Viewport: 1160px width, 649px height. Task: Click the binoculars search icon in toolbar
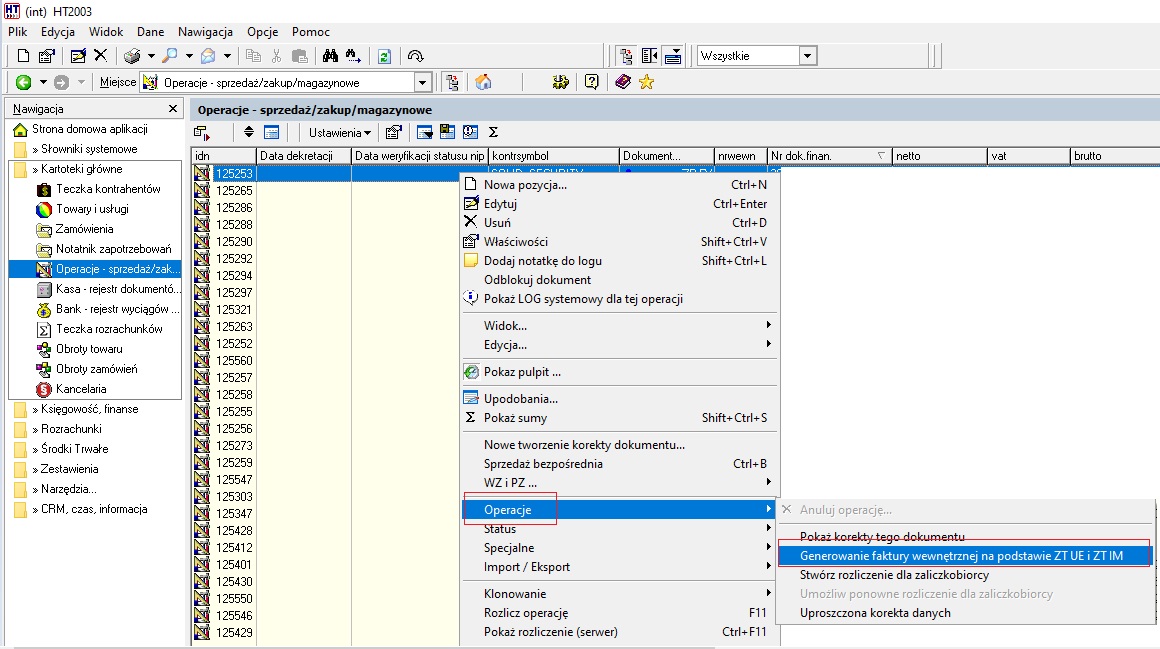(330, 56)
